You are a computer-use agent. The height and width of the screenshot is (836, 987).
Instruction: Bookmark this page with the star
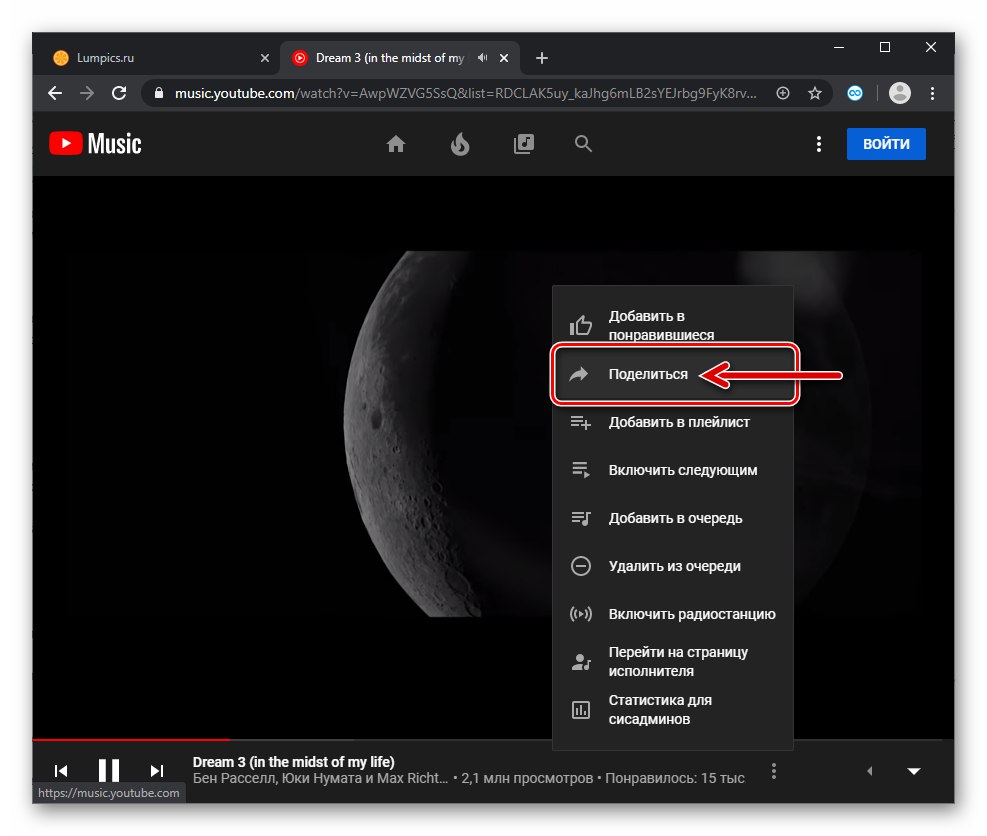[815, 93]
